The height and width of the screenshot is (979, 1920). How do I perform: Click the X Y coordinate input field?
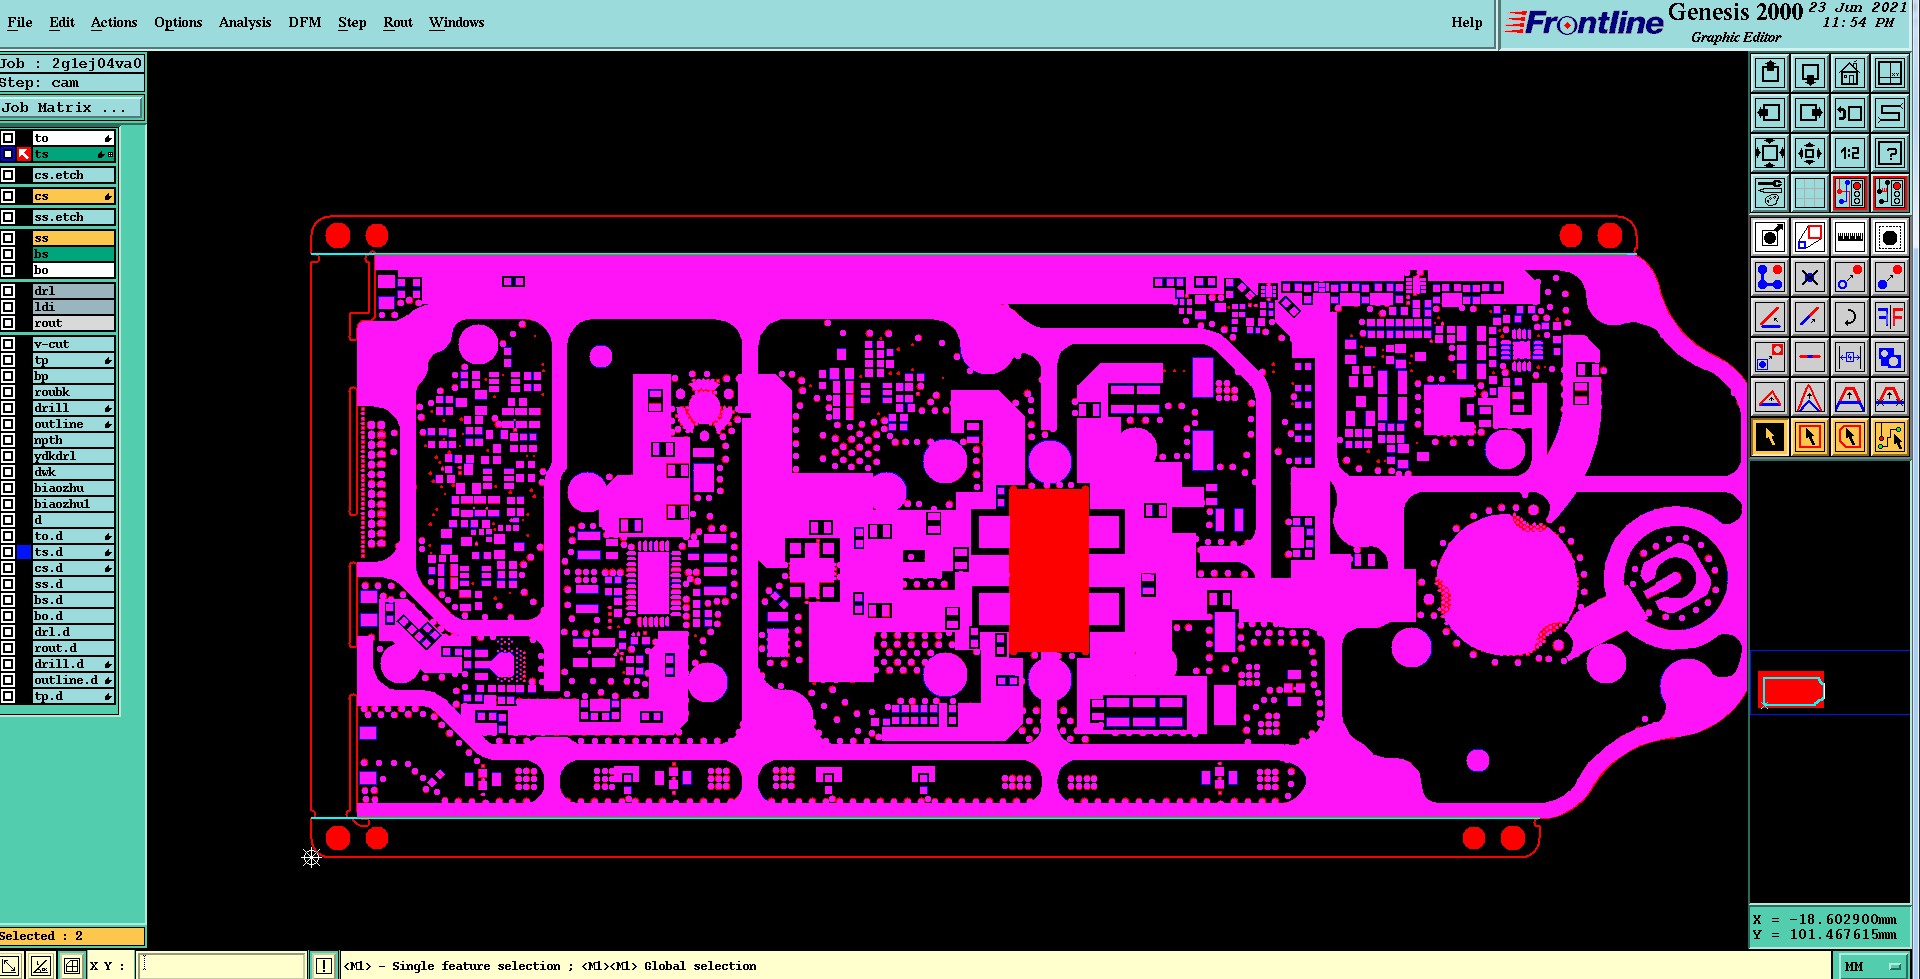222,966
